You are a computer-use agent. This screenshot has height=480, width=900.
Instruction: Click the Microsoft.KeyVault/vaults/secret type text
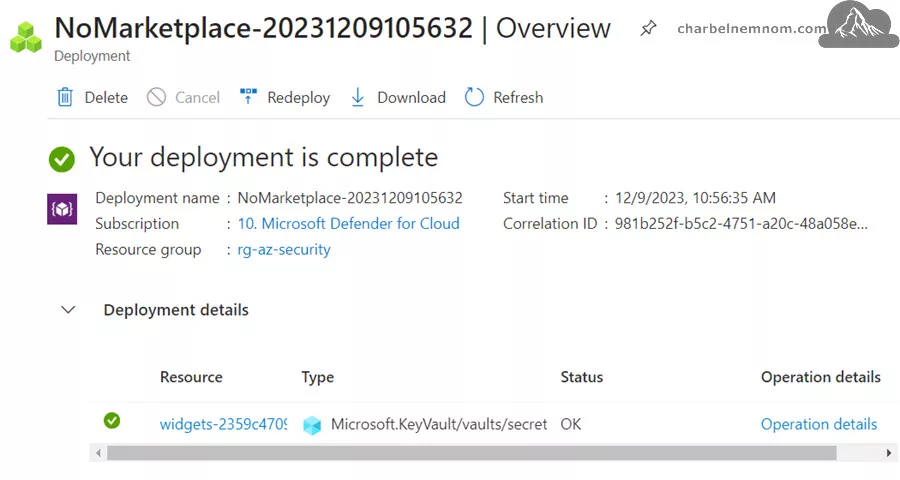[x=439, y=424]
